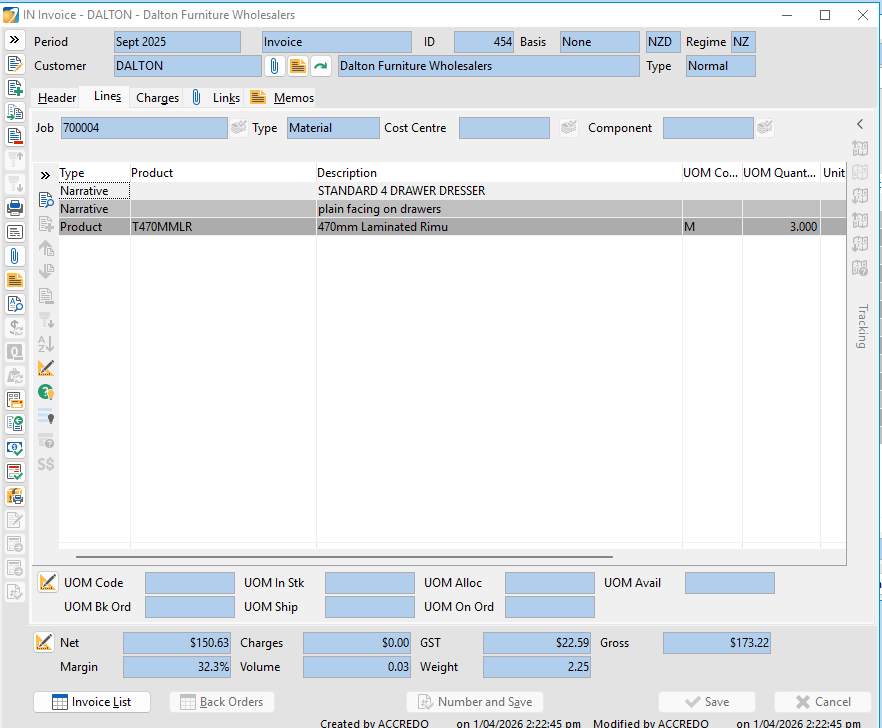Open the Basis dropdown showing None
Image resolution: width=882 pixels, height=728 pixels.
pyautogui.click(x=600, y=42)
